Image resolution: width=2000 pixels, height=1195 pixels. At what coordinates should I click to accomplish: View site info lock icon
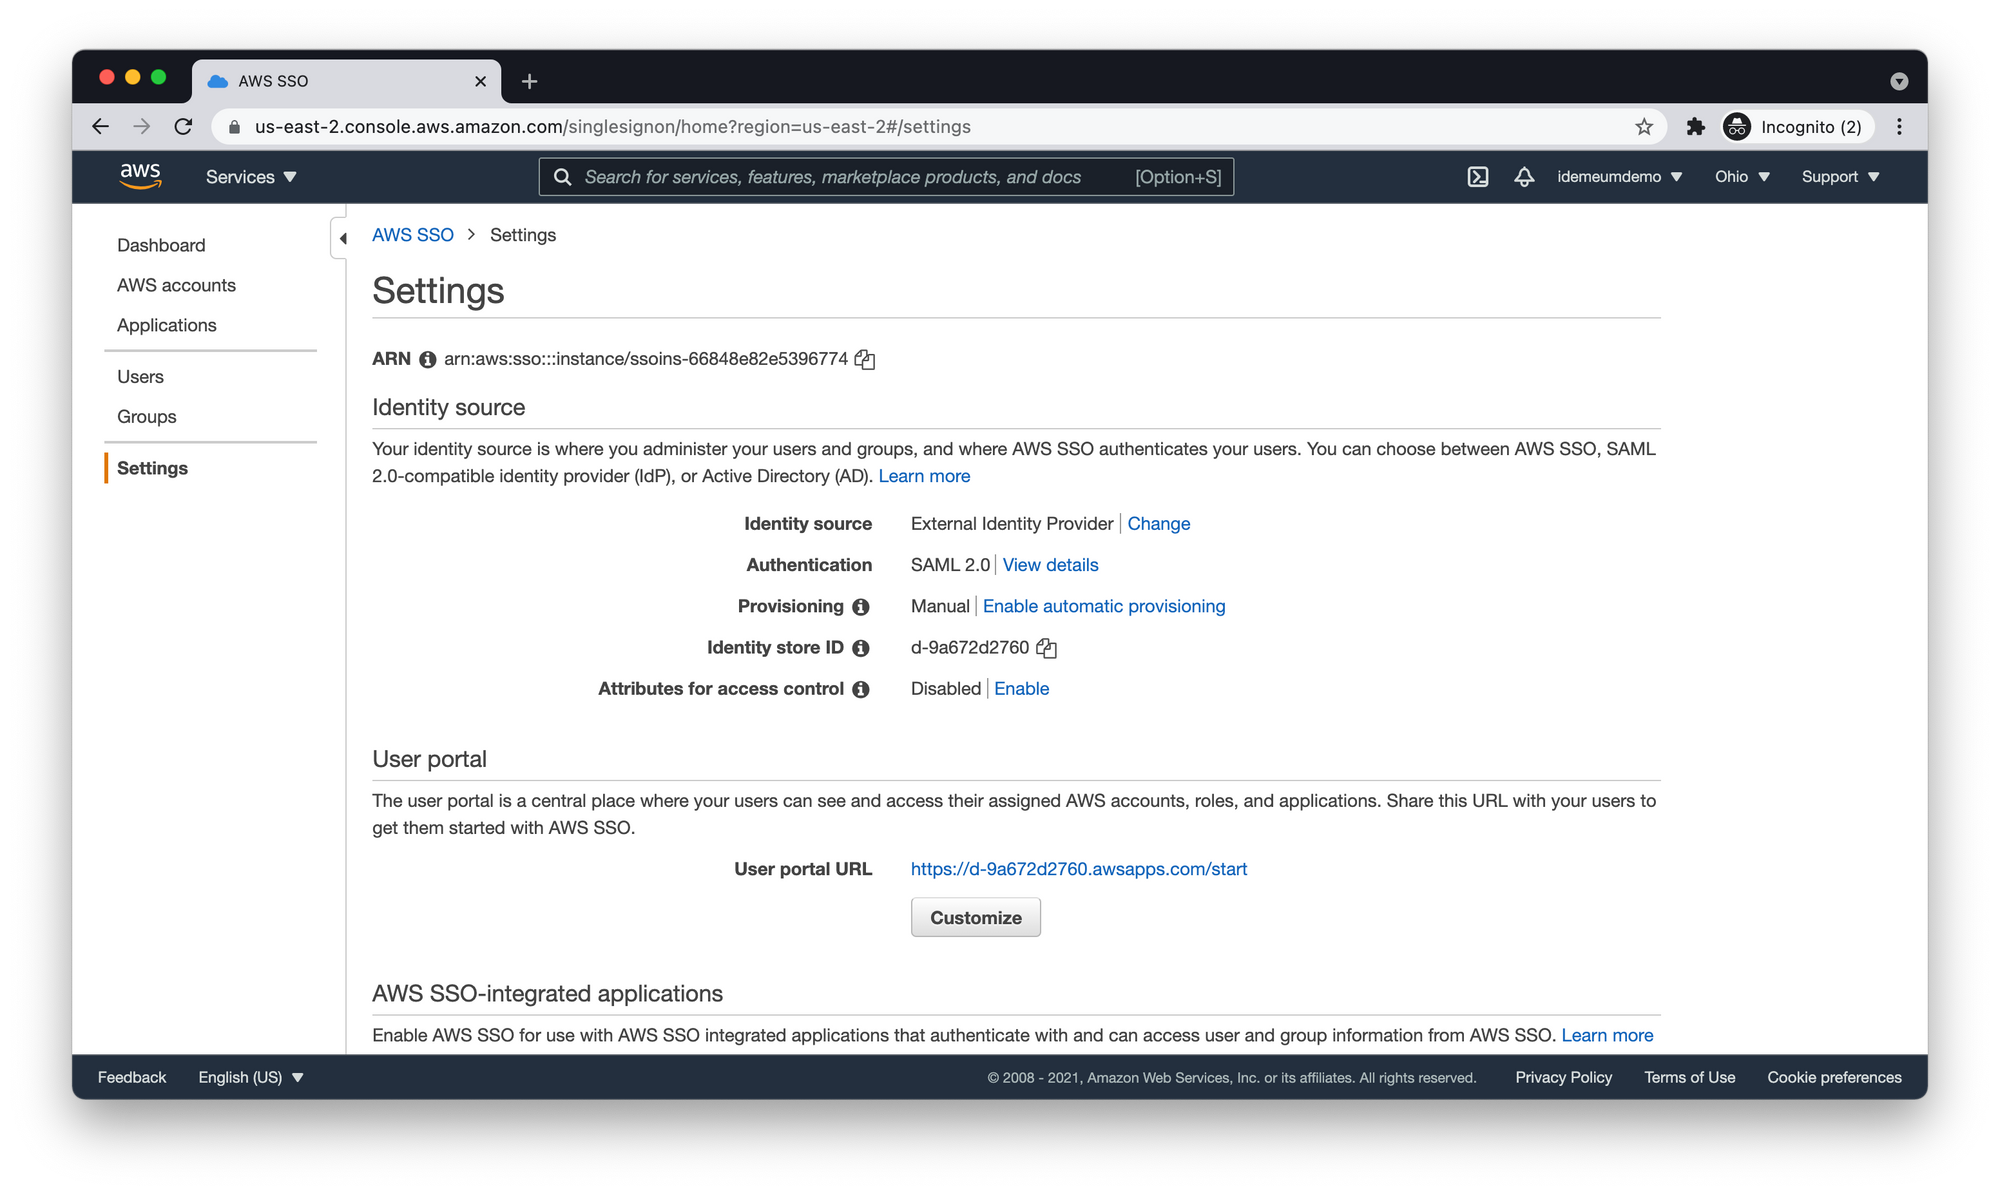(234, 127)
